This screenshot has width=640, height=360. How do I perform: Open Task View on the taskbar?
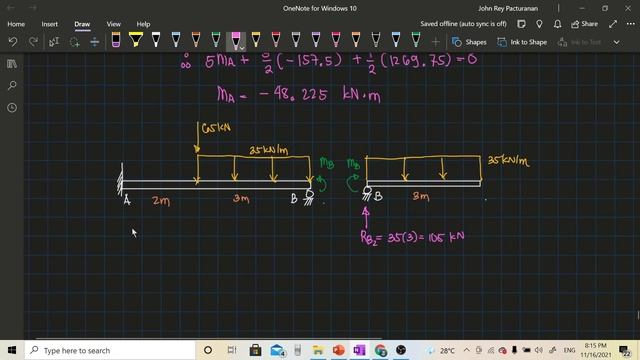[231, 350]
